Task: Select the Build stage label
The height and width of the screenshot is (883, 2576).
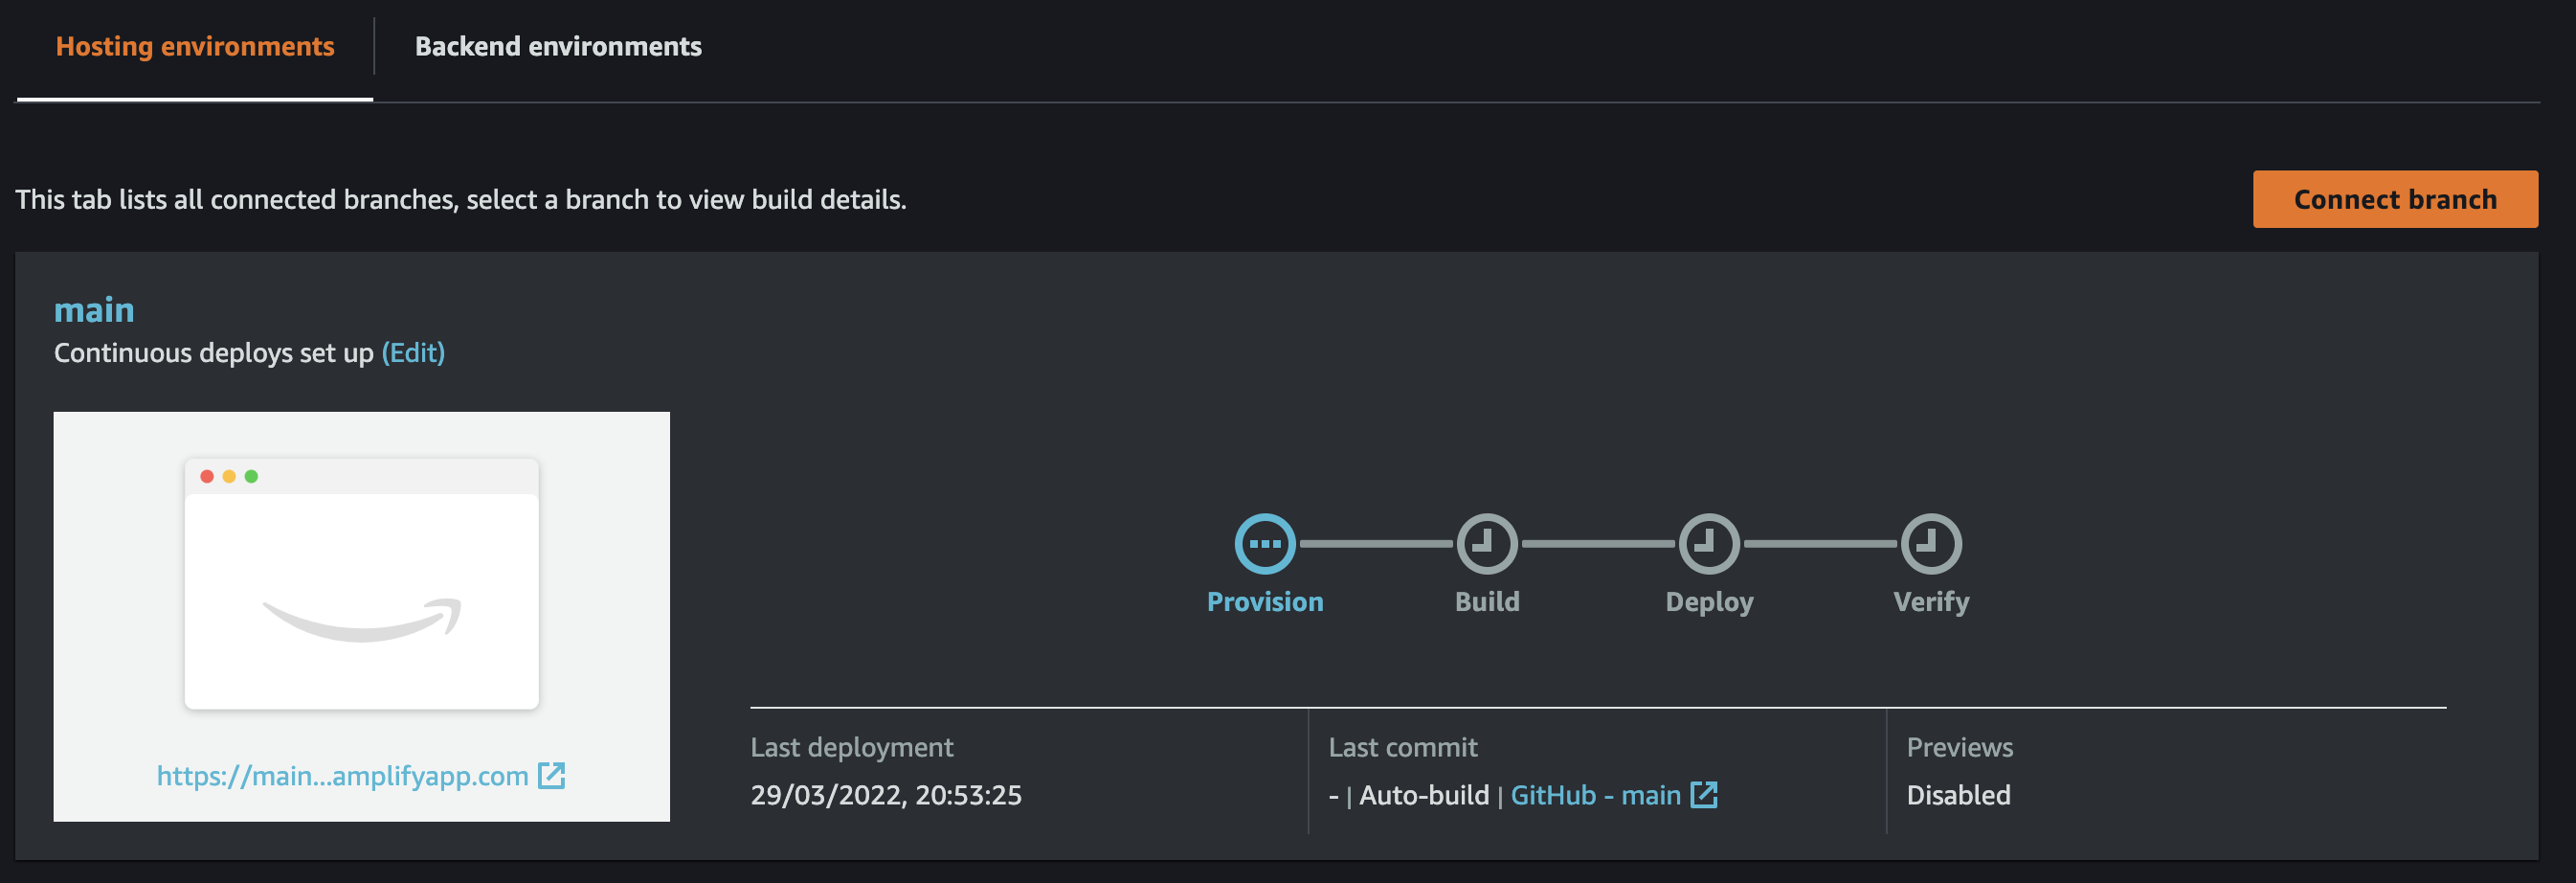Action: [x=1487, y=601]
